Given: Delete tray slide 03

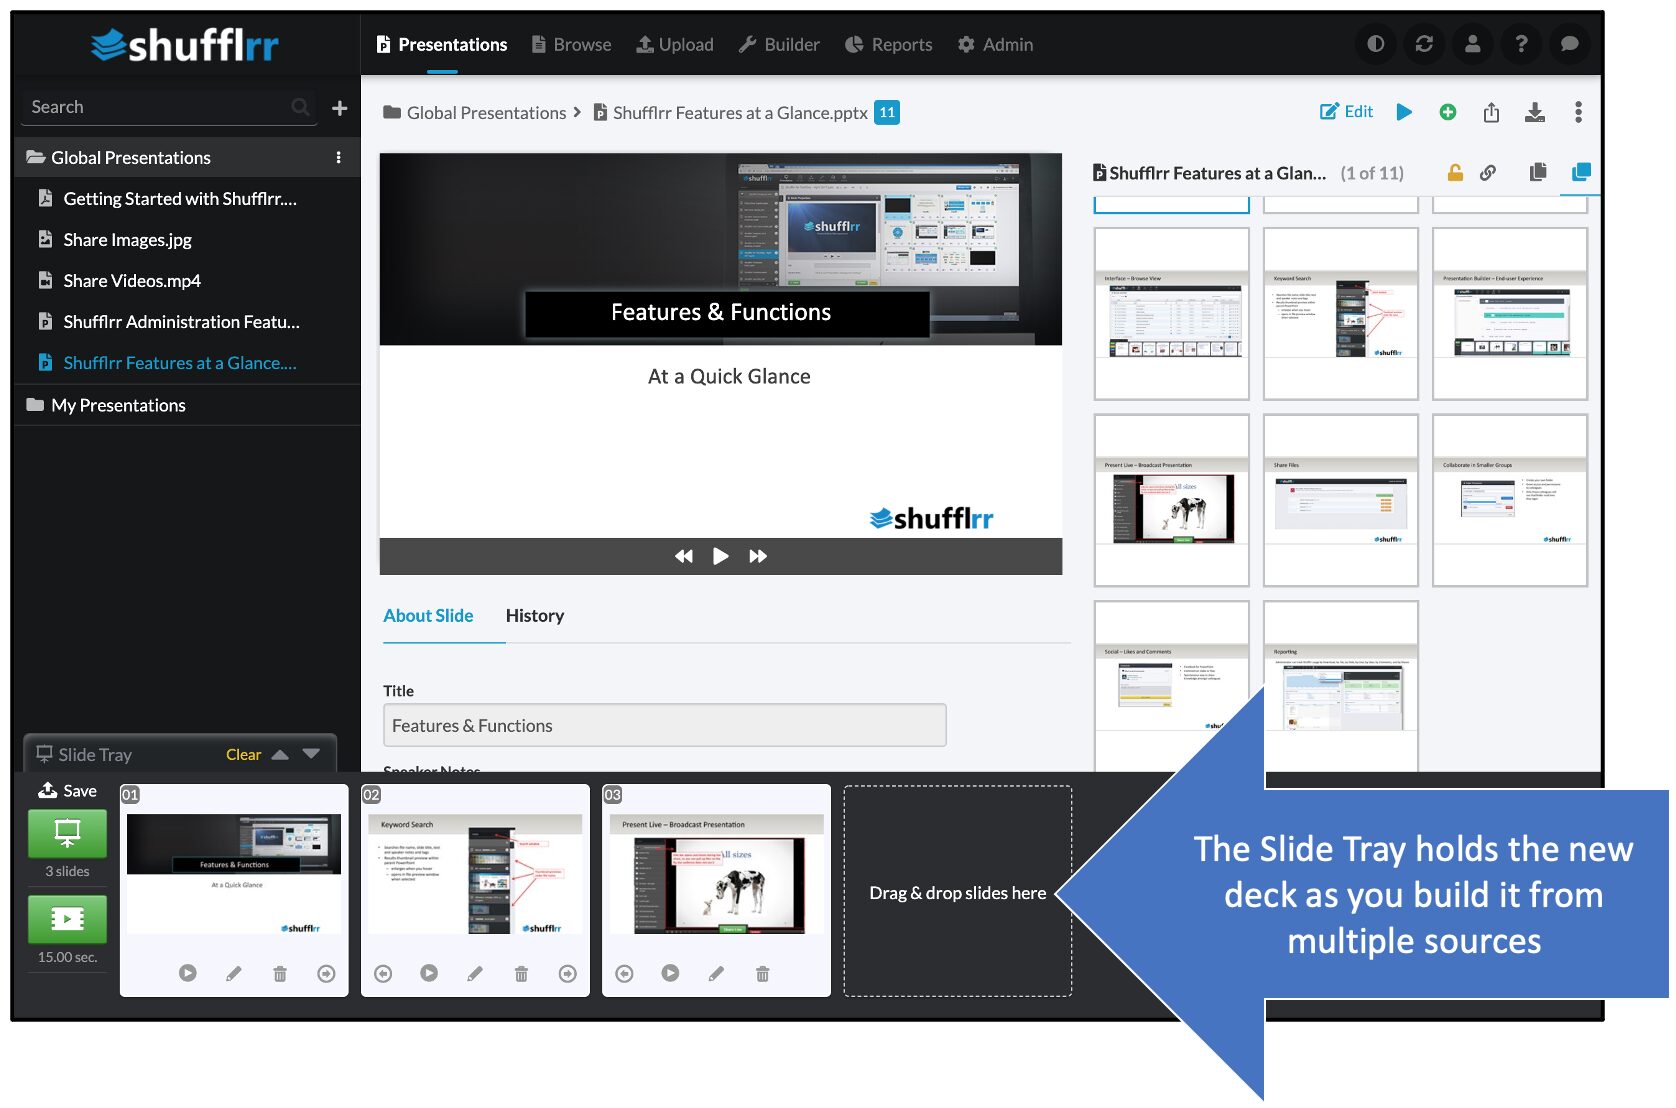Looking at the screenshot, I should 762,973.
